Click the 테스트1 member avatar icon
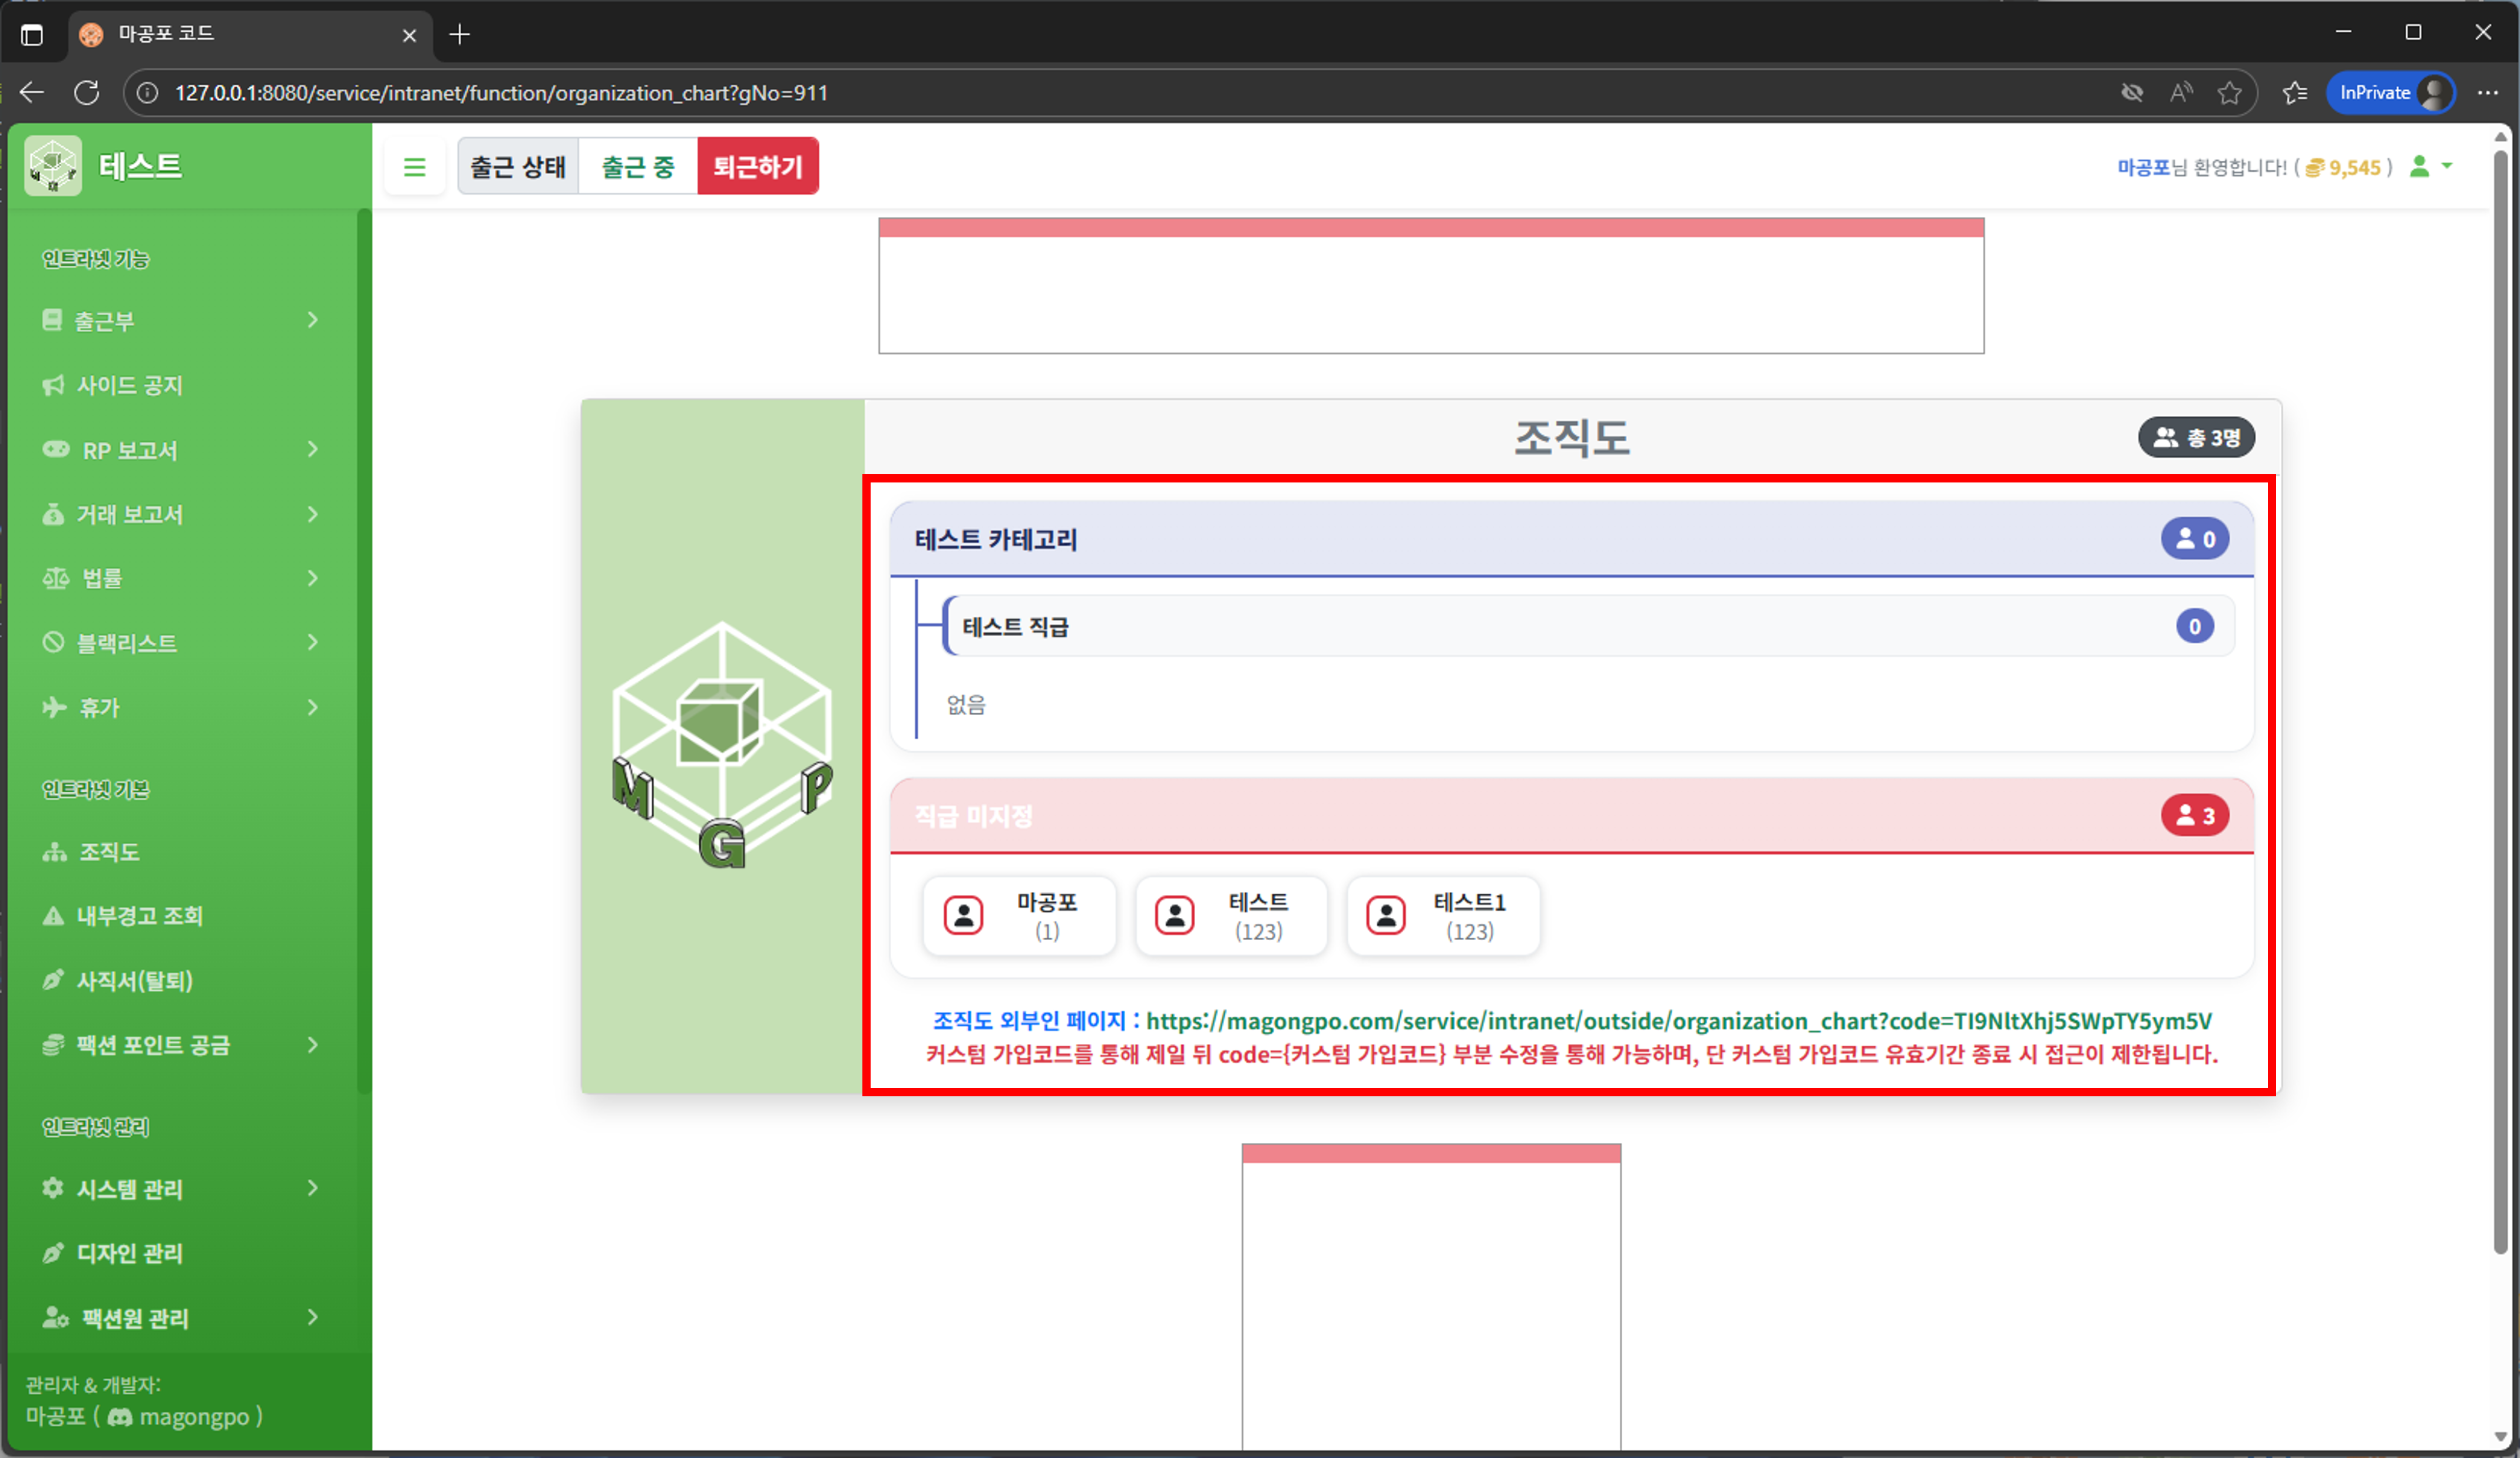 [x=1386, y=916]
